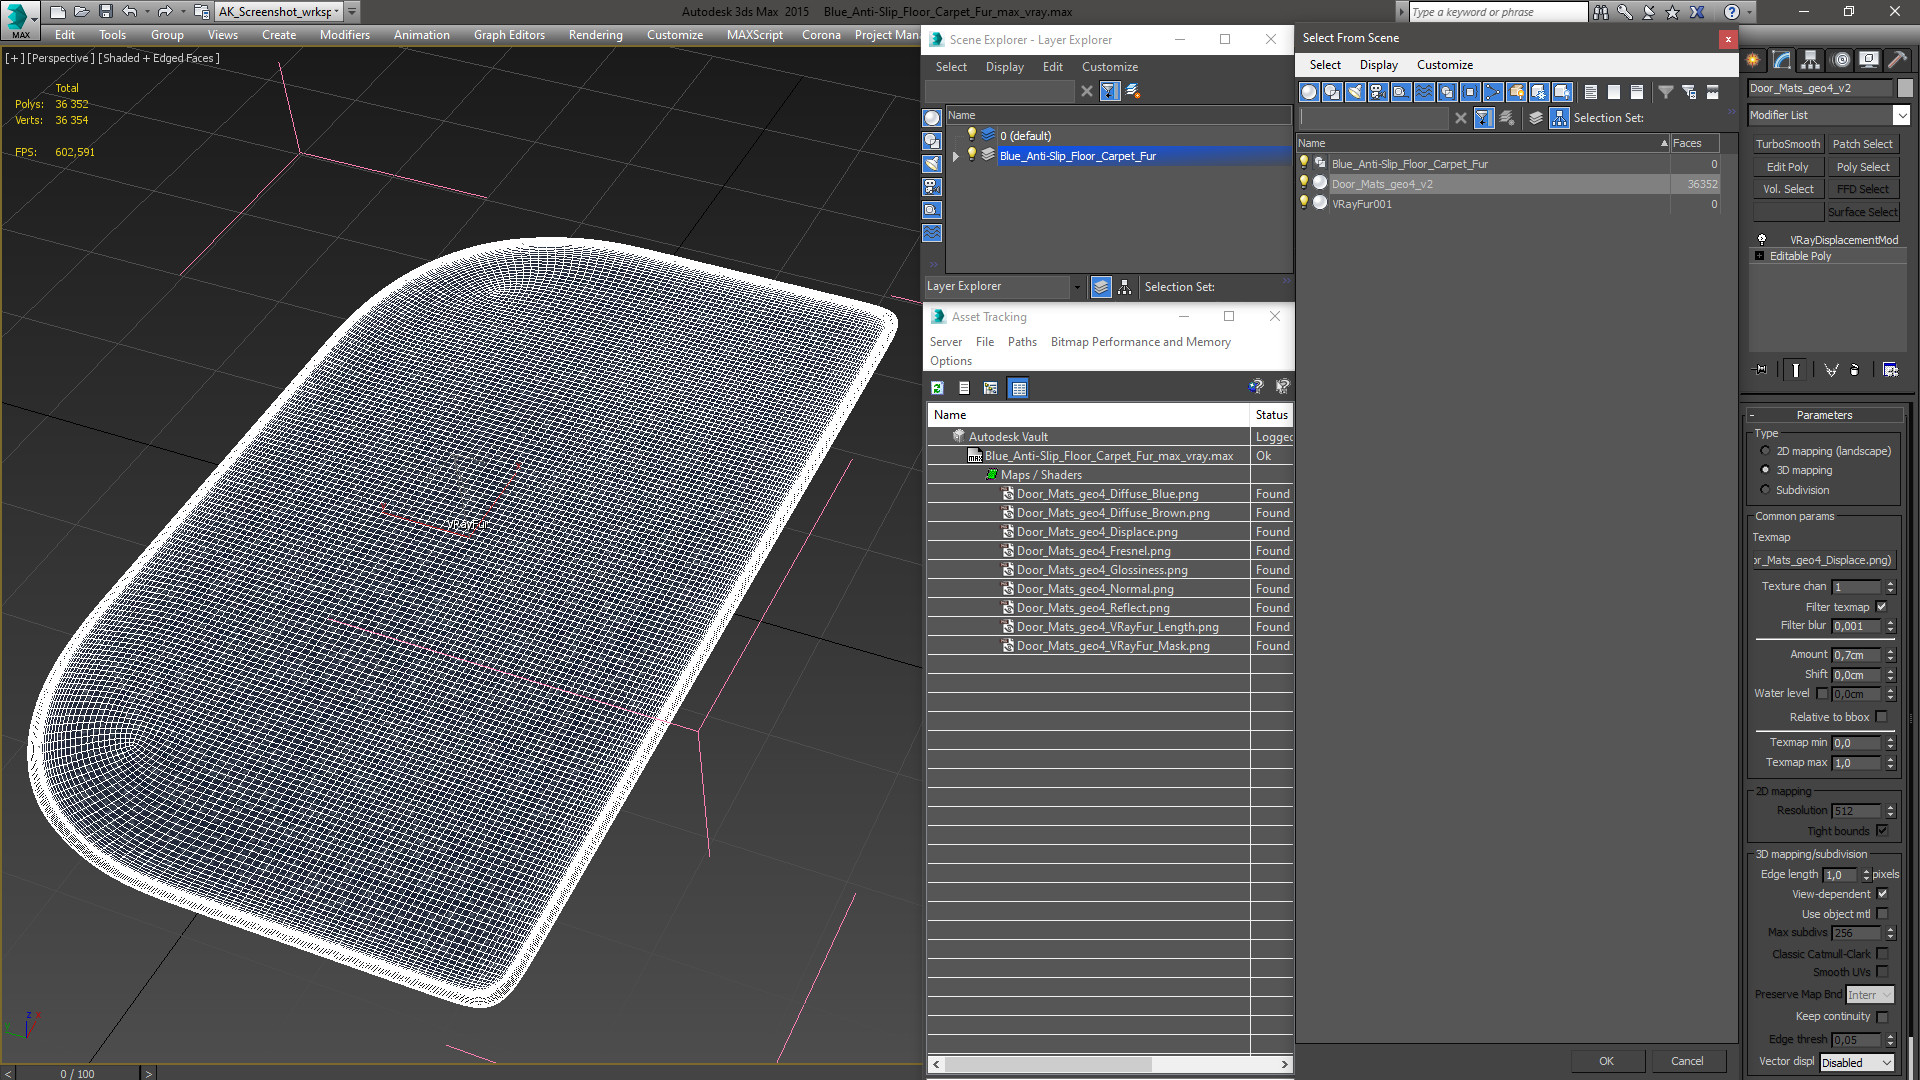Image resolution: width=1920 pixels, height=1080 pixels.
Task: Open Customize menu in Scene Explorer
Action: [1109, 67]
